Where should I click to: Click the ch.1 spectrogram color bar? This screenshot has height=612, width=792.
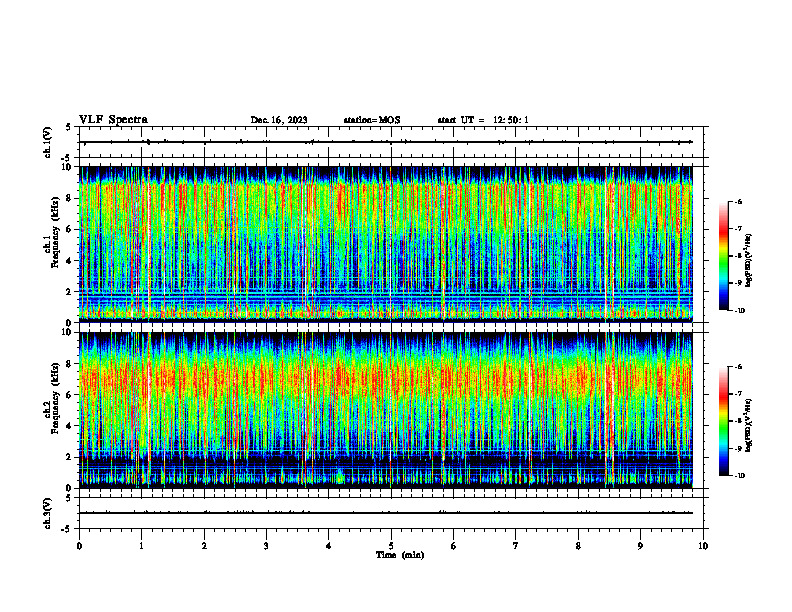pyautogui.click(x=724, y=256)
